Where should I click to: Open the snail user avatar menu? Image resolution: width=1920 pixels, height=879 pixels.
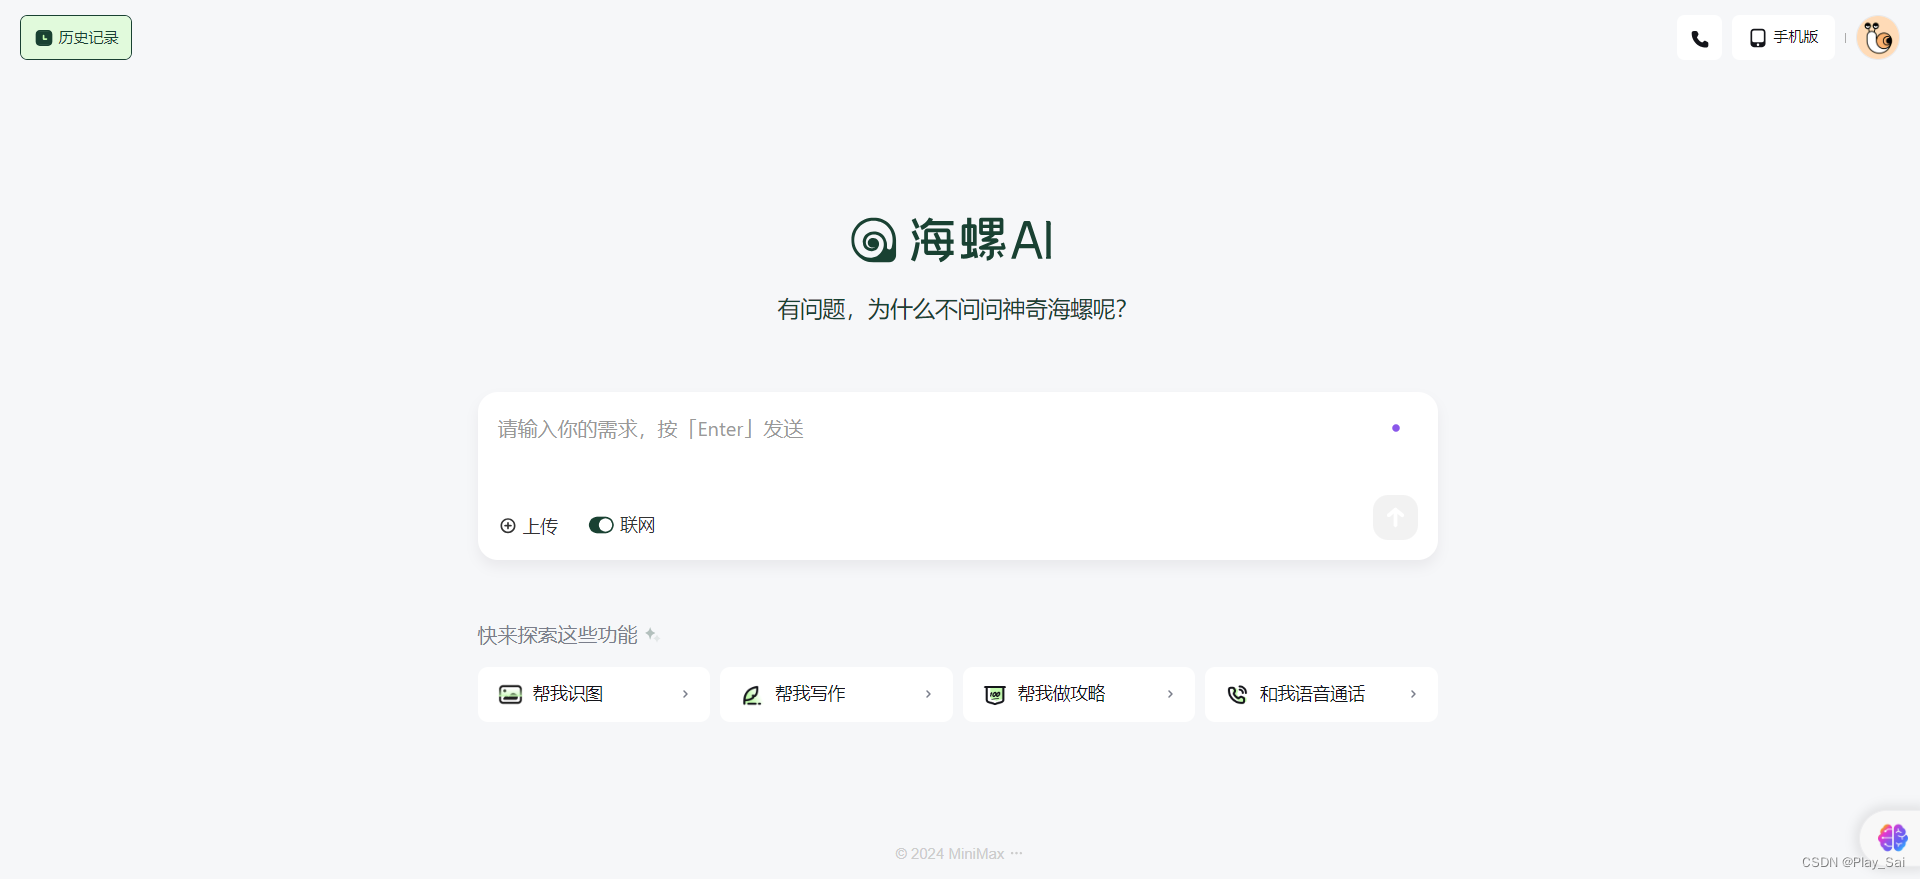[x=1877, y=38]
